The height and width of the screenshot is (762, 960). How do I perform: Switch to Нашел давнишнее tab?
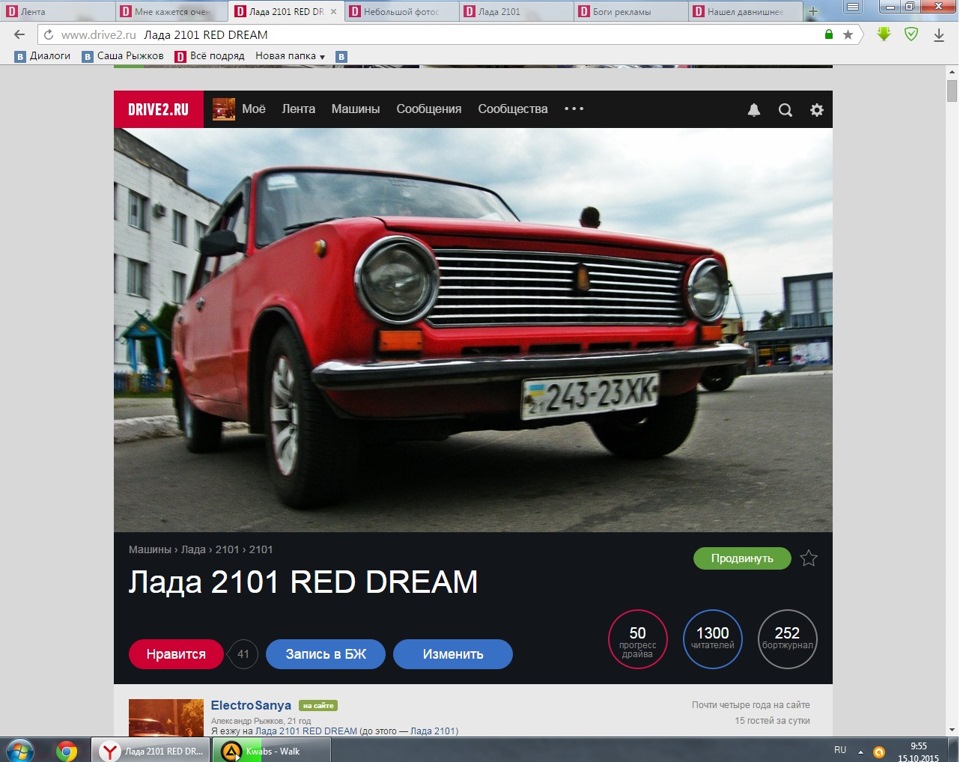[x=746, y=11]
